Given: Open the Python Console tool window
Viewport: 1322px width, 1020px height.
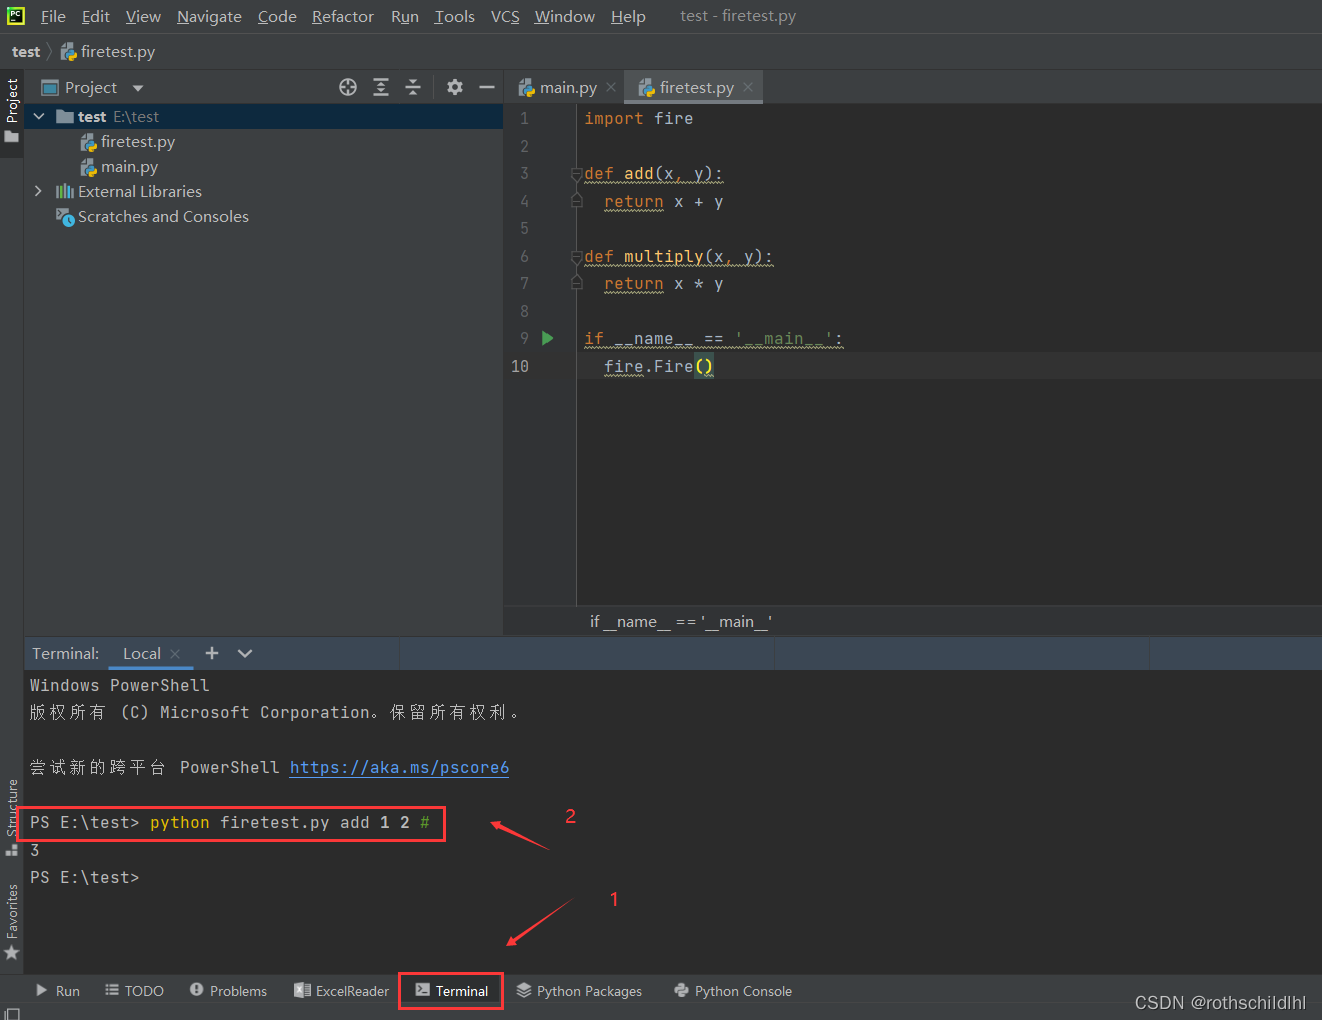Looking at the screenshot, I should tap(733, 991).
